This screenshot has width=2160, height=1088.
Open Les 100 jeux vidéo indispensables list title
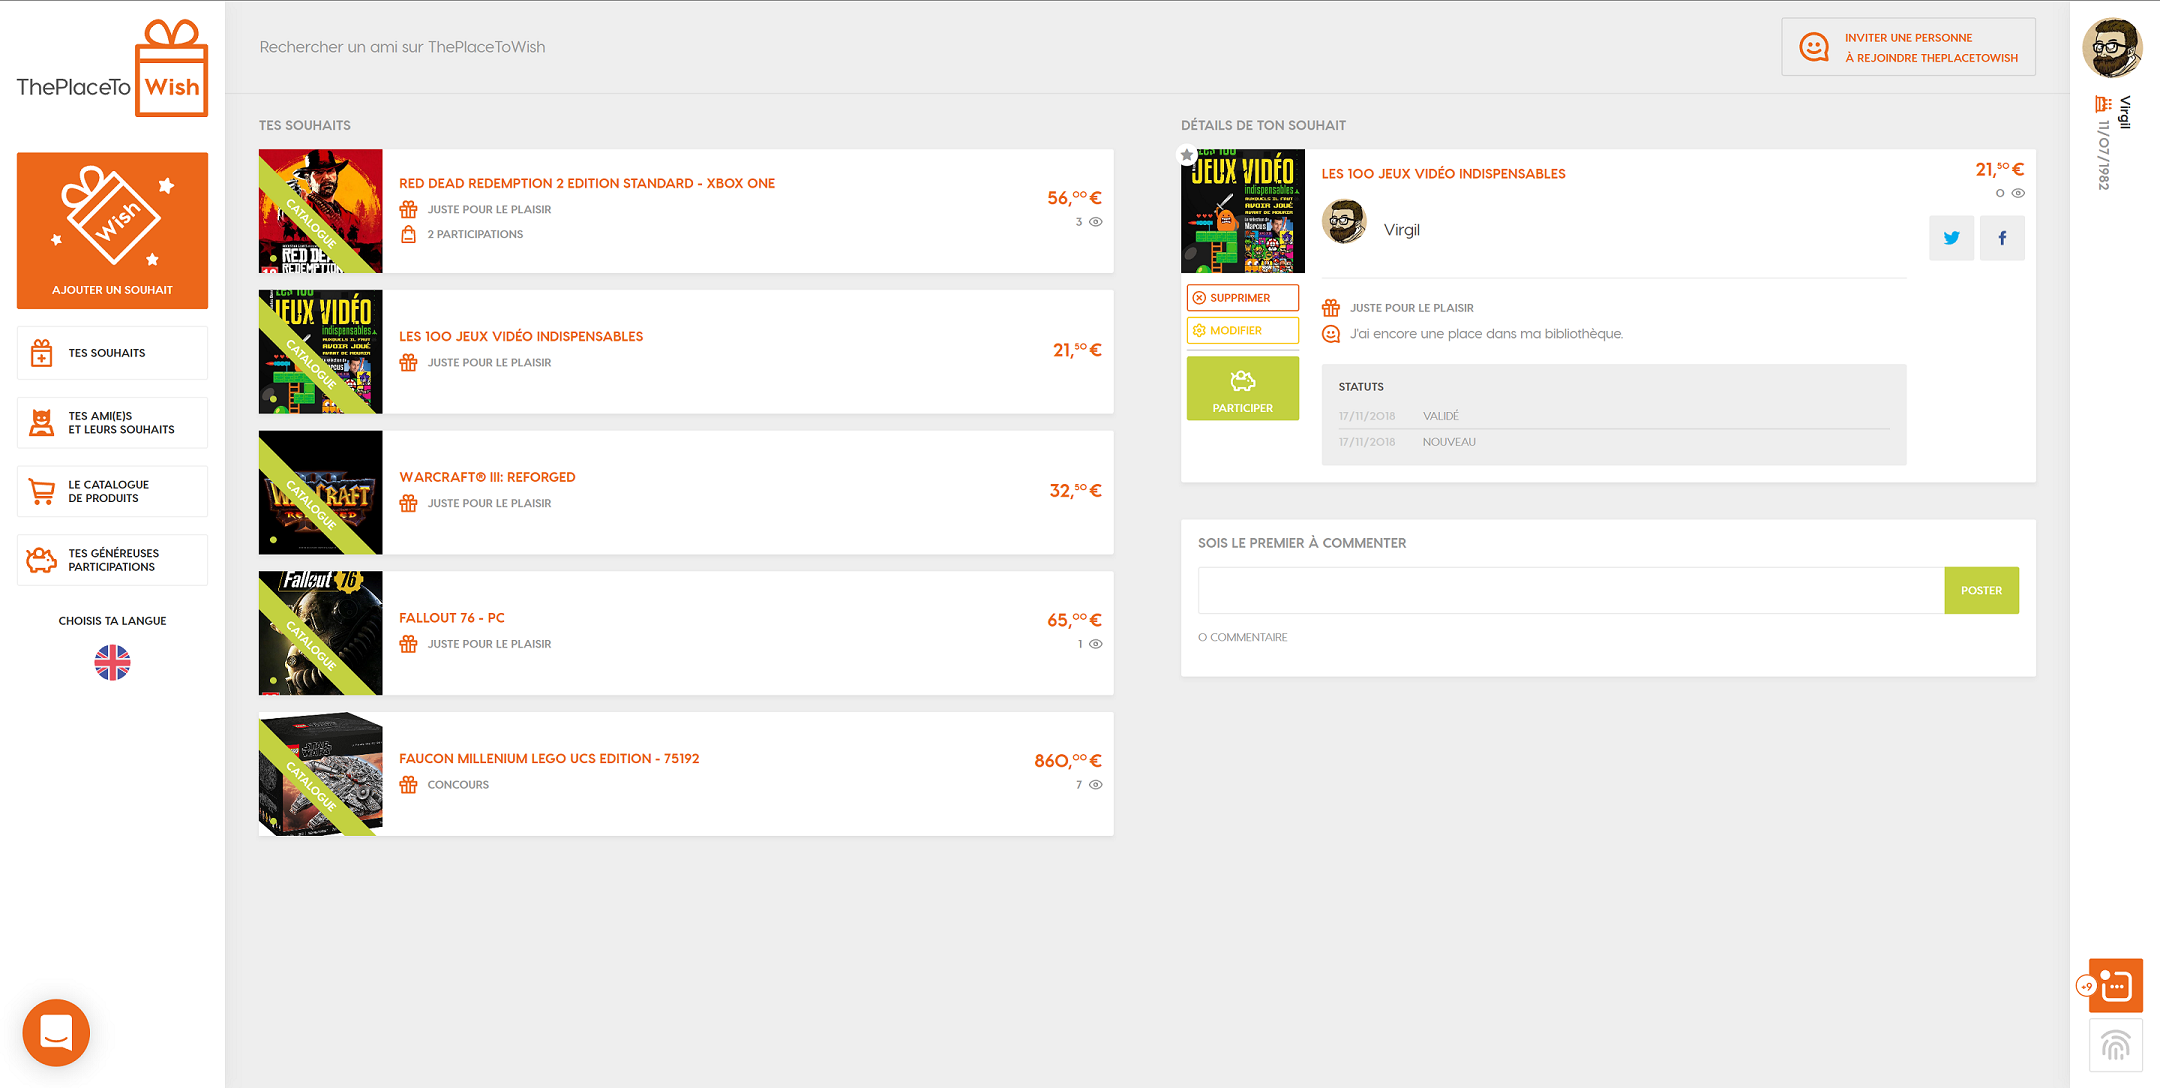[x=521, y=336]
